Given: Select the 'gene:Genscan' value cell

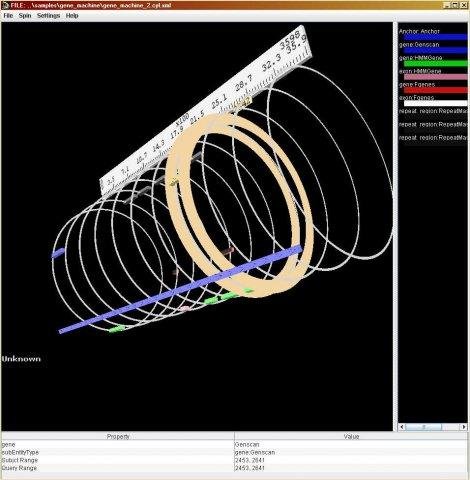Looking at the screenshot, I should pos(351,452).
